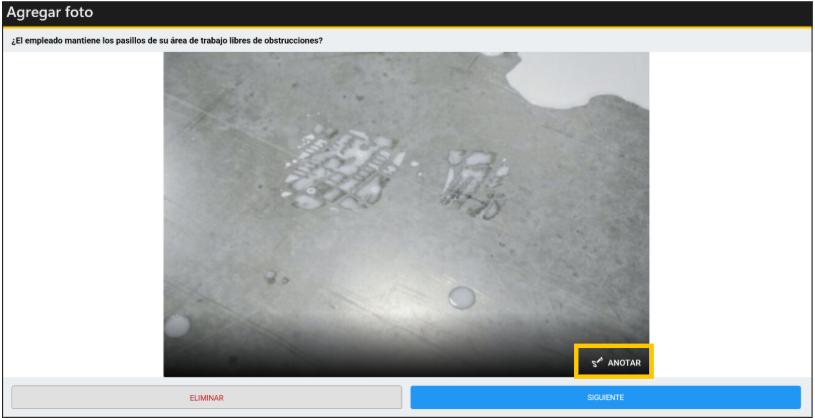Click the 'Agregar foto' header title
Viewport: 815px width, 418px height.
[x=52, y=14]
